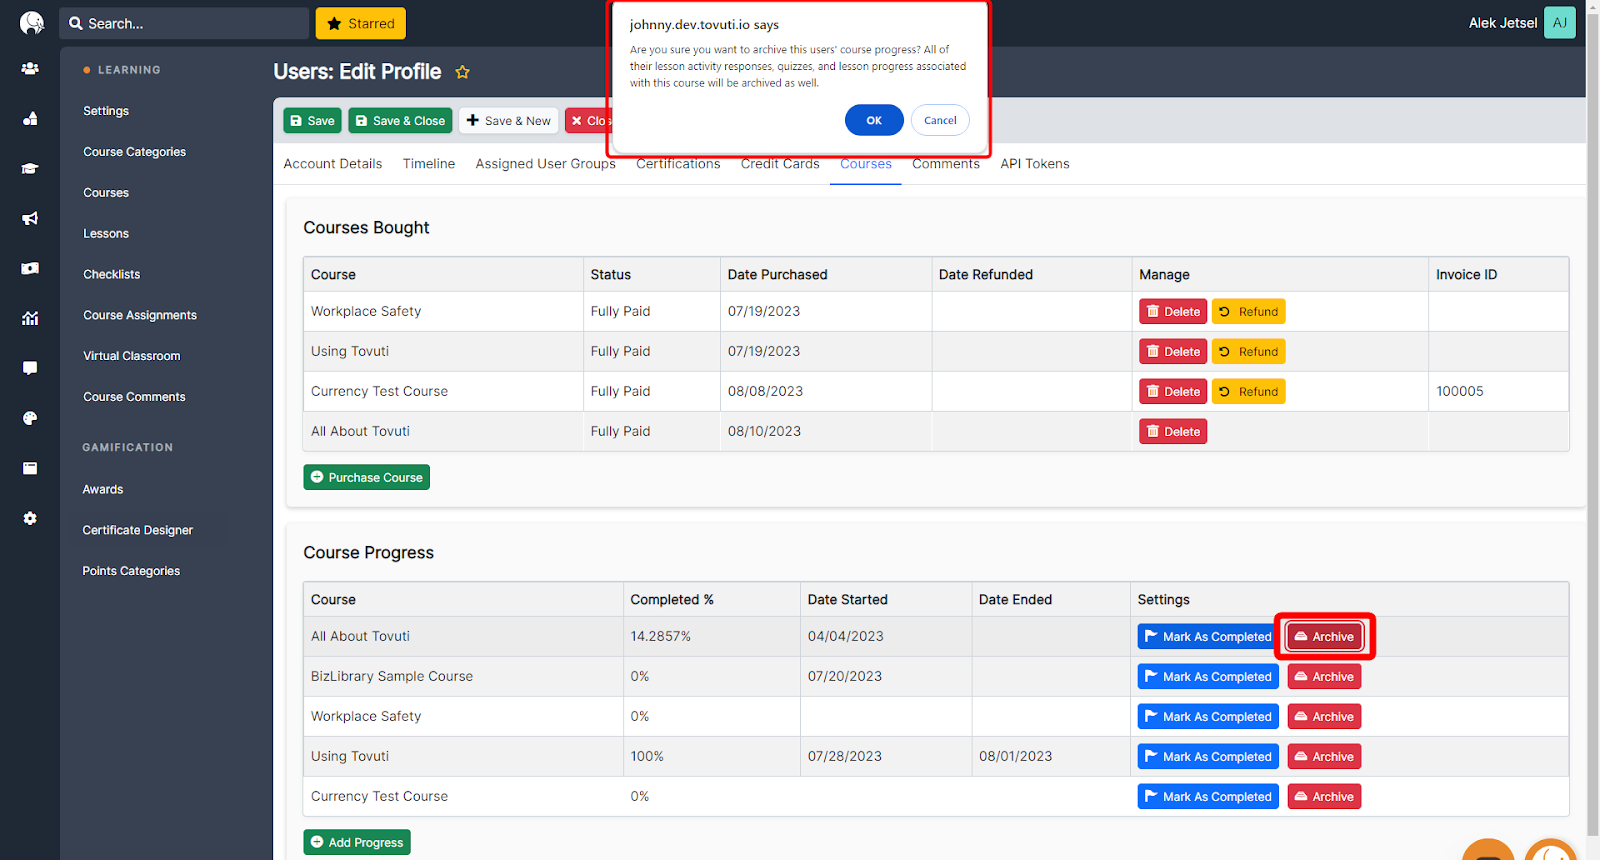
Task: Switch to the Account Details tab
Action: [x=332, y=164]
